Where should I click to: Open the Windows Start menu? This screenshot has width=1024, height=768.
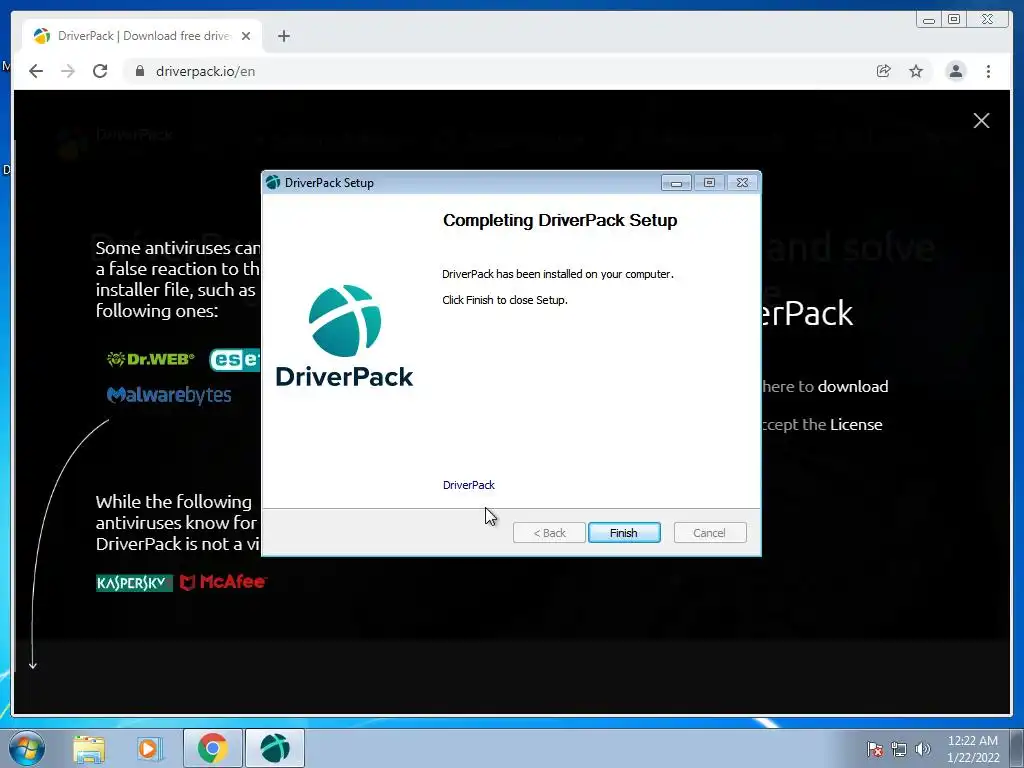pos(26,748)
